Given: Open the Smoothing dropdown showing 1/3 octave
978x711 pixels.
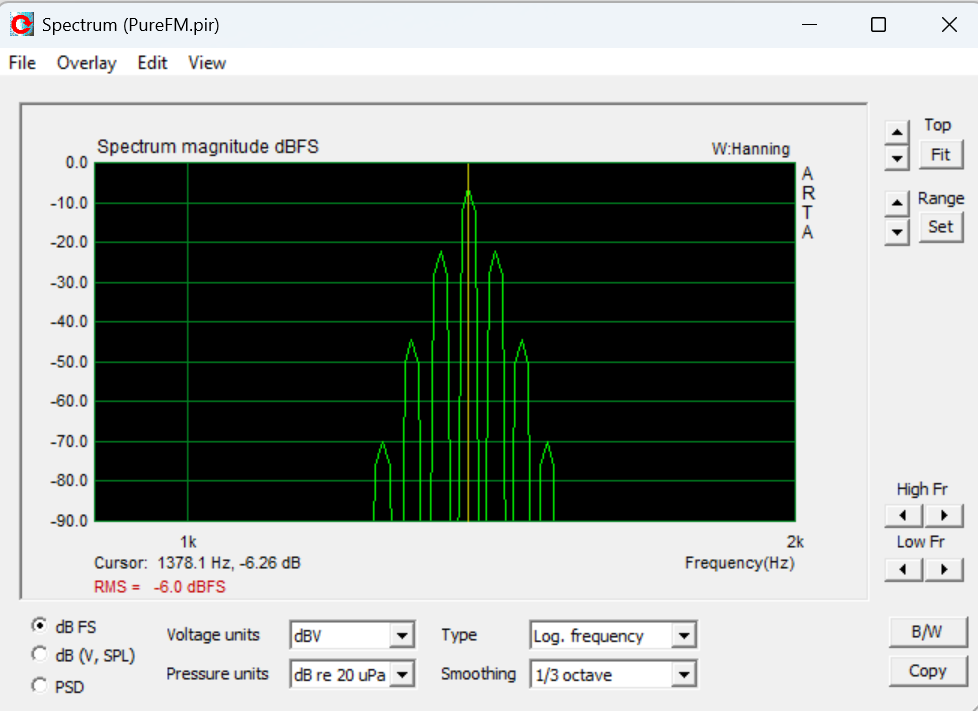Looking at the screenshot, I should [x=613, y=674].
